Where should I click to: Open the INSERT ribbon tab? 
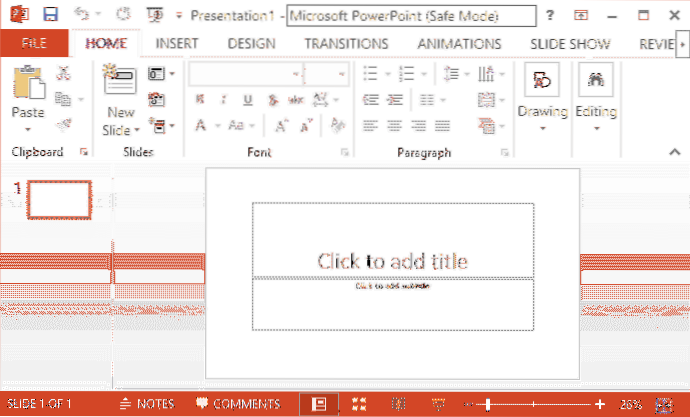(x=175, y=44)
